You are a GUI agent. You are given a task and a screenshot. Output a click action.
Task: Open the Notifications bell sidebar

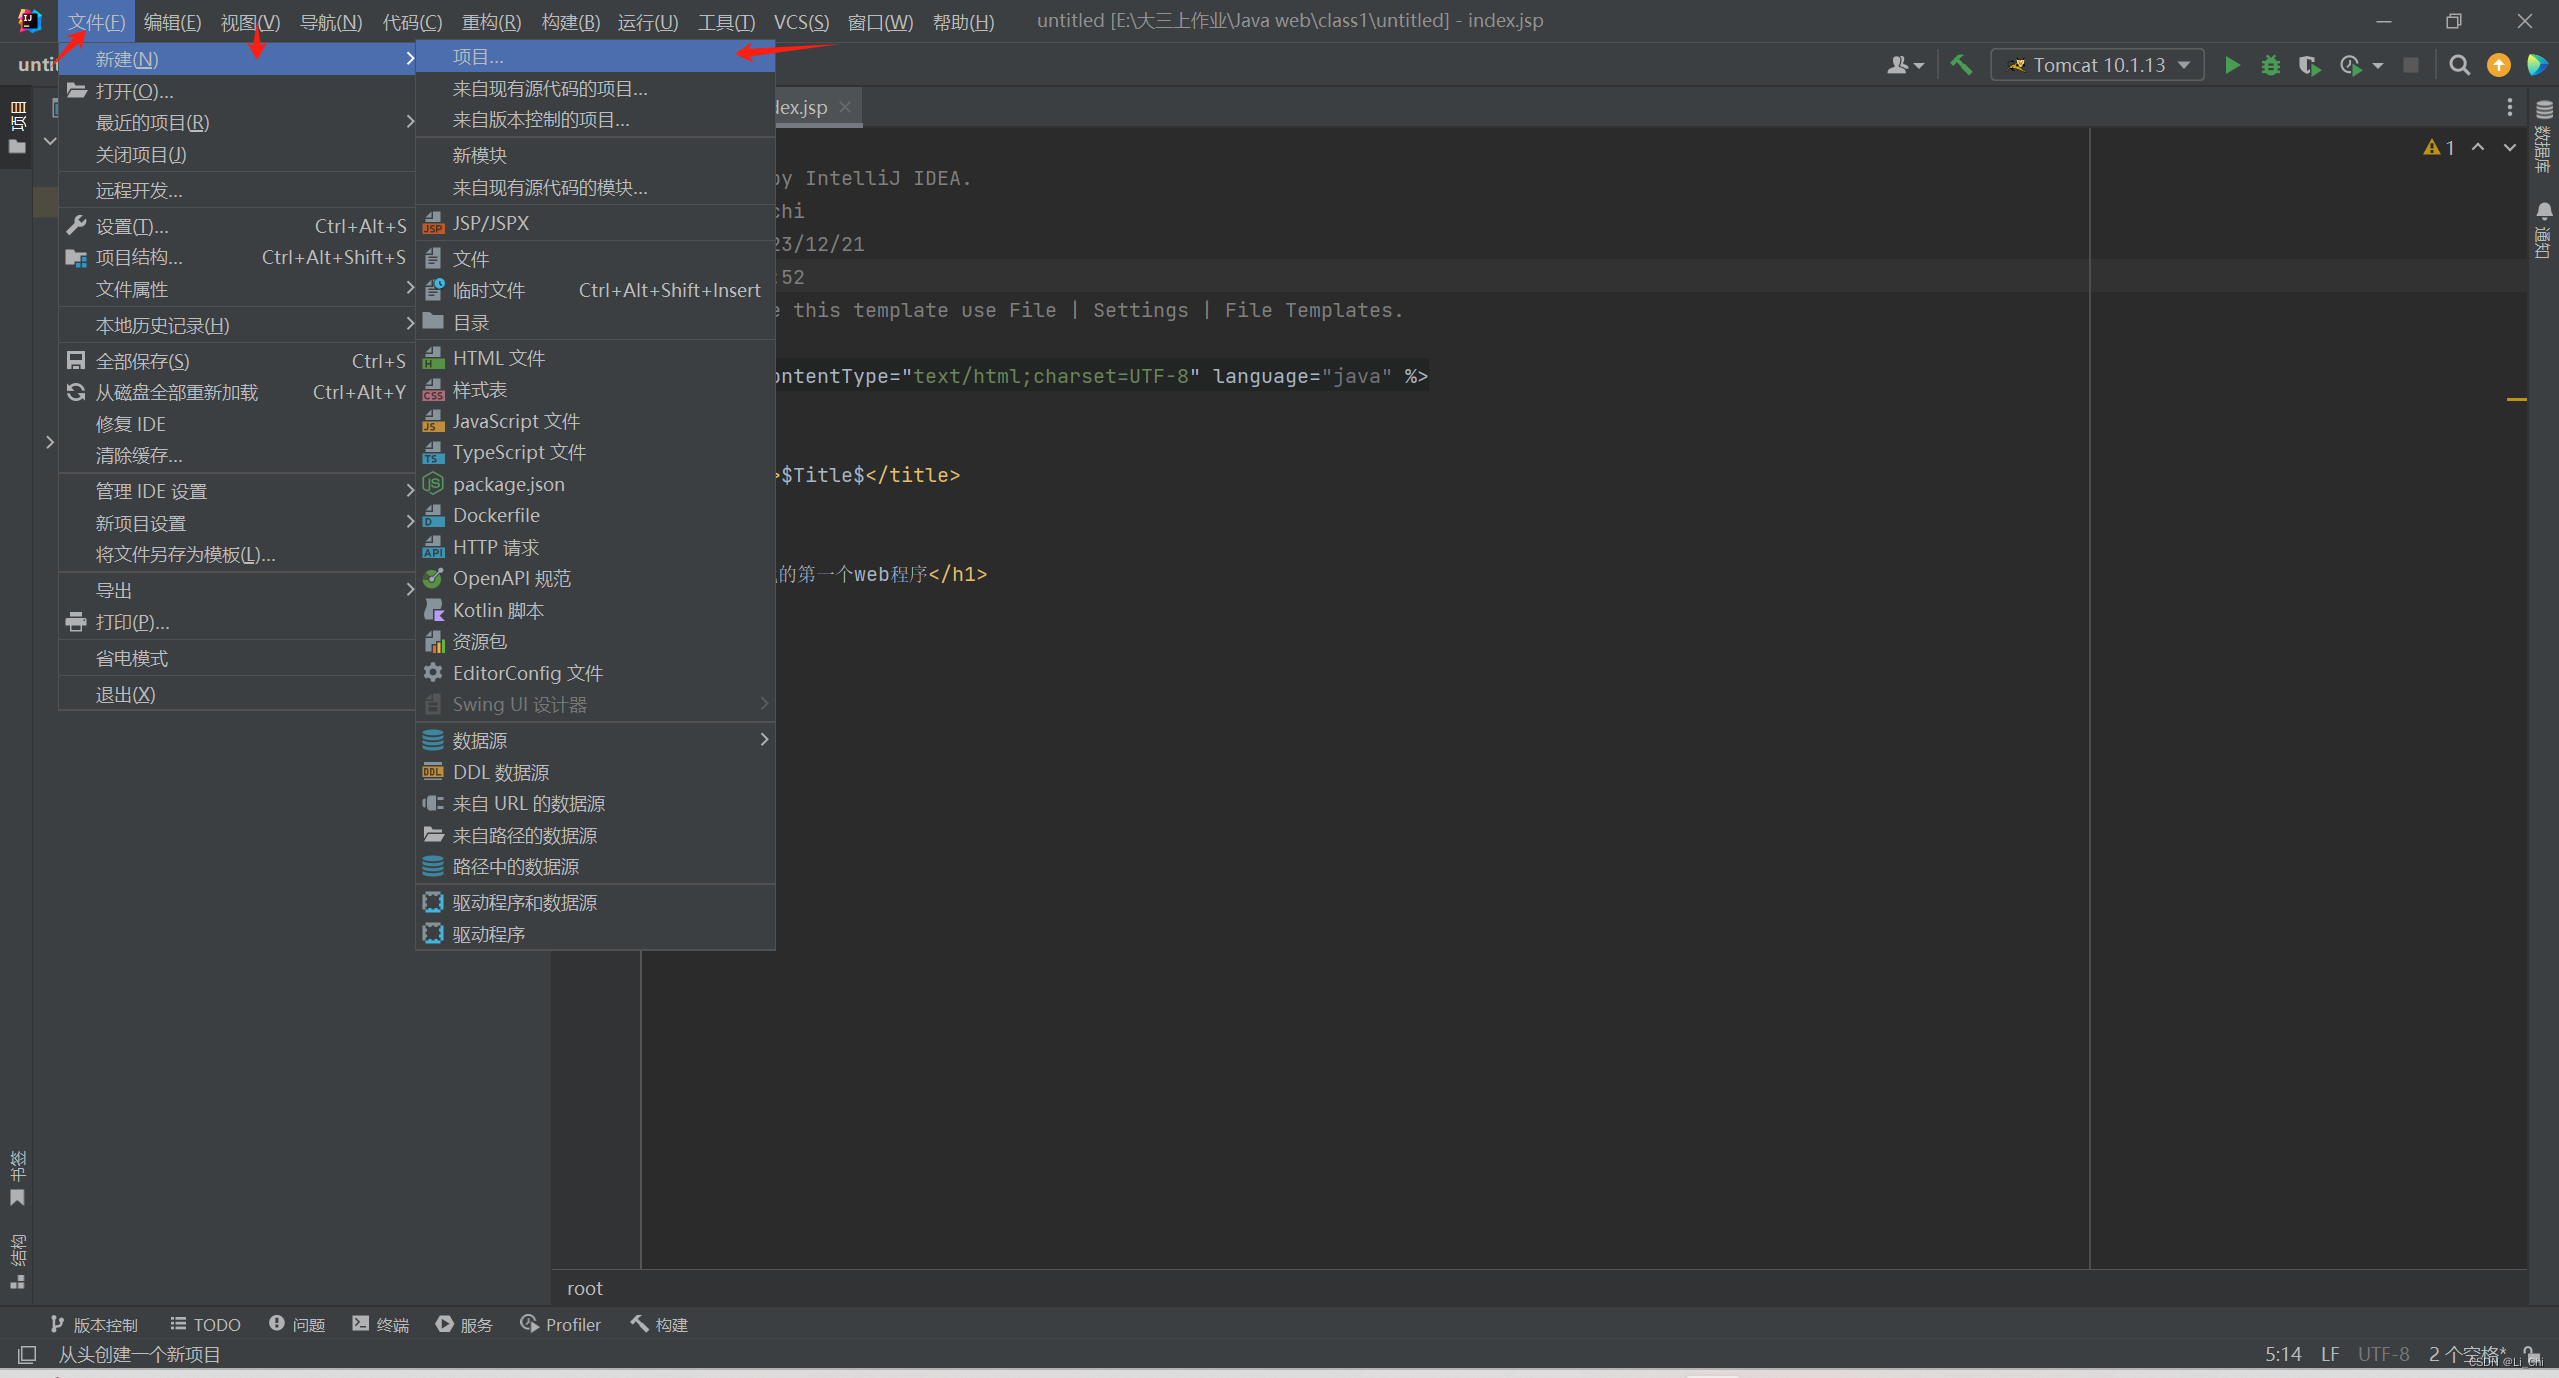pos(2544,228)
